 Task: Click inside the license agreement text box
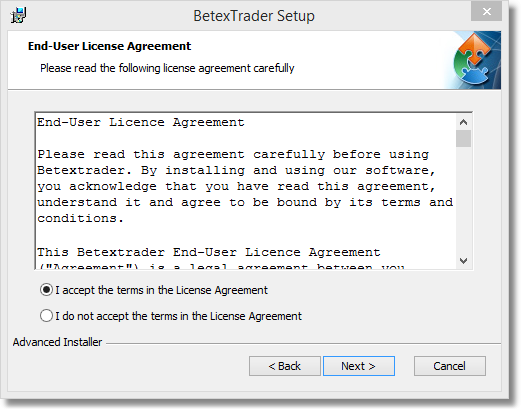coord(246,191)
